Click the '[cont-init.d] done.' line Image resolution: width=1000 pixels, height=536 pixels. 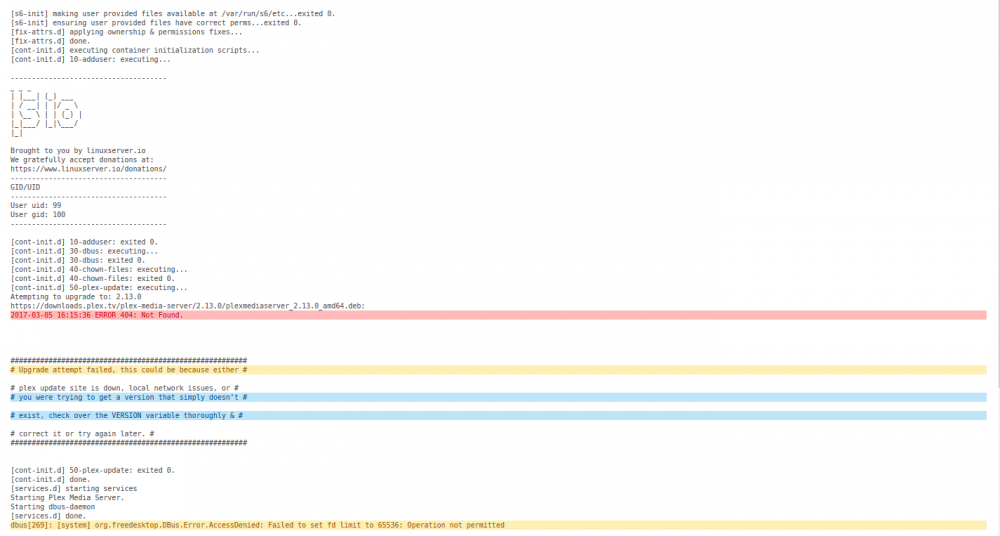pos(50,480)
